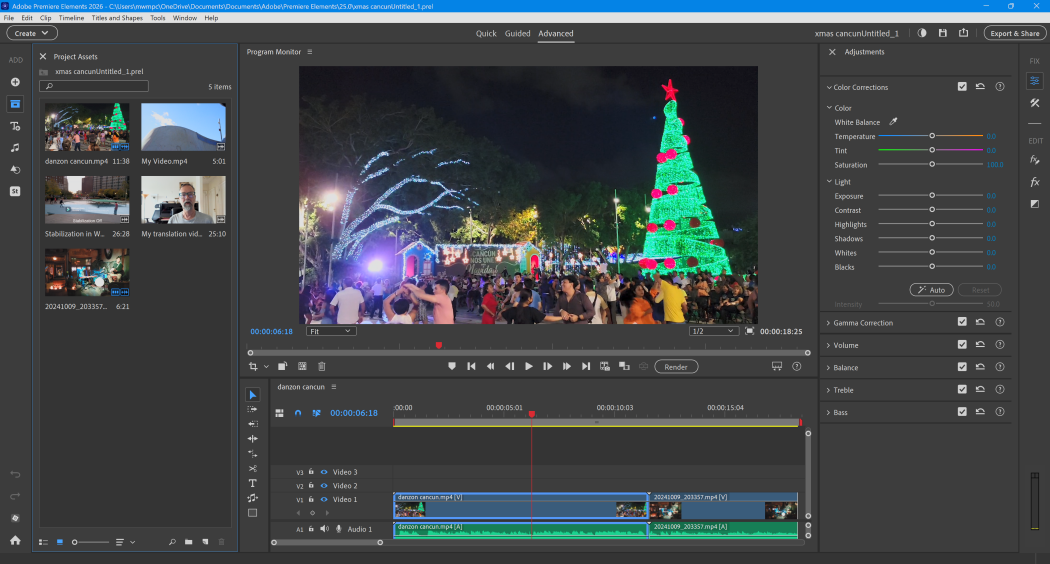Click the Render button
The width and height of the screenshot is (1050, 564).
tap(676, 366)
